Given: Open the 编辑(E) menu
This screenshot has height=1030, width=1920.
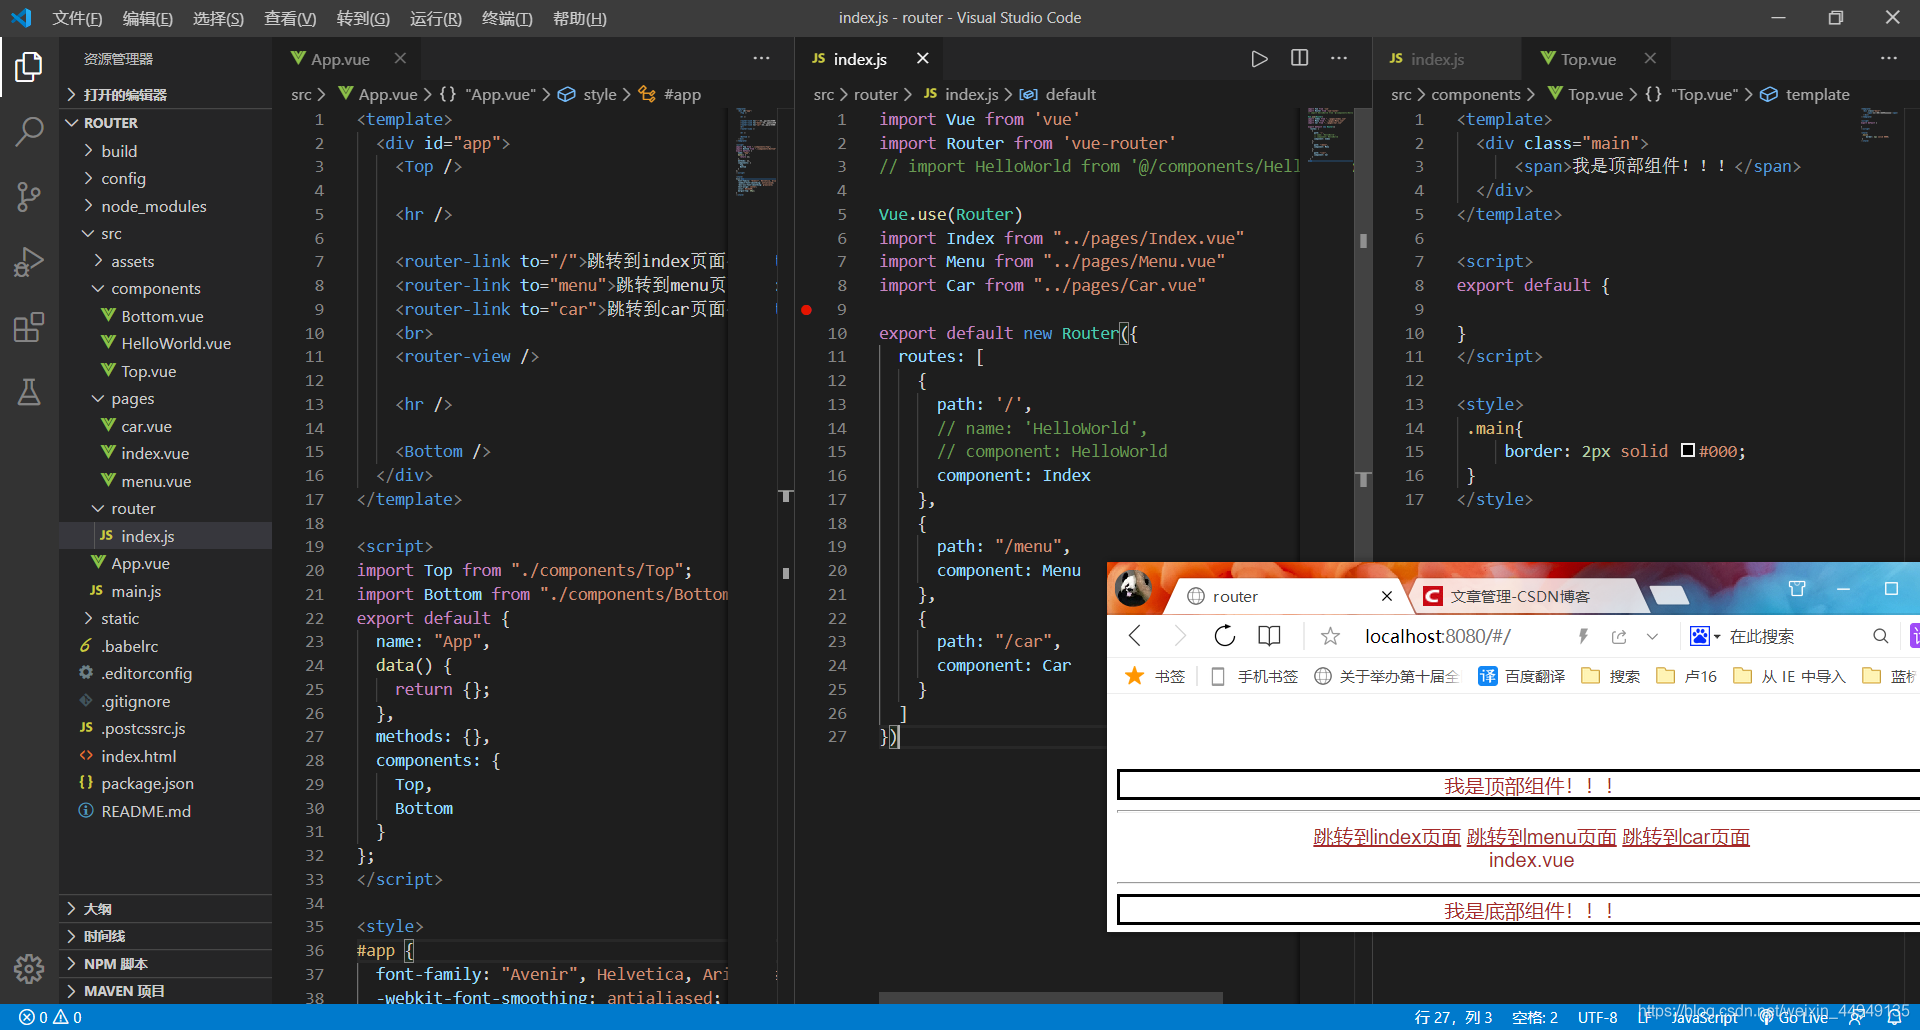Looking at the screenshot, I should click(148, 18).
